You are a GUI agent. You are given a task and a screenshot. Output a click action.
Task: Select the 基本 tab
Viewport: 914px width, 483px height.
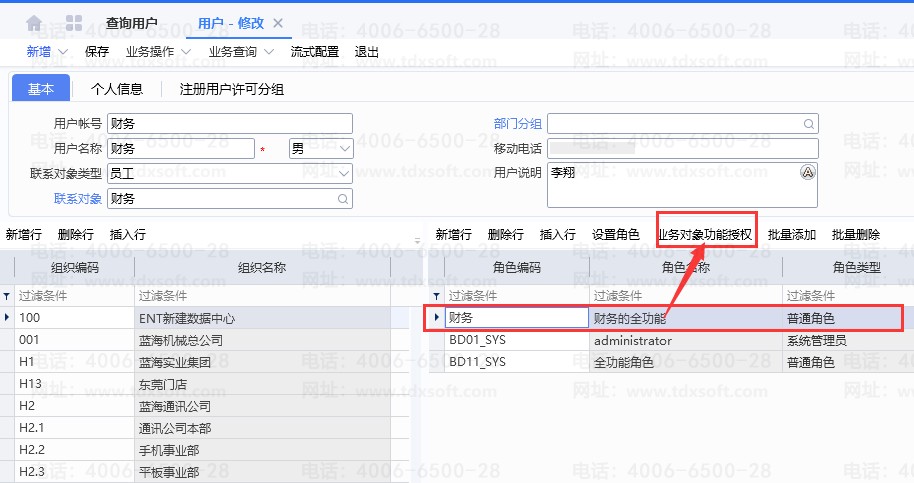(x=41, y=89)
